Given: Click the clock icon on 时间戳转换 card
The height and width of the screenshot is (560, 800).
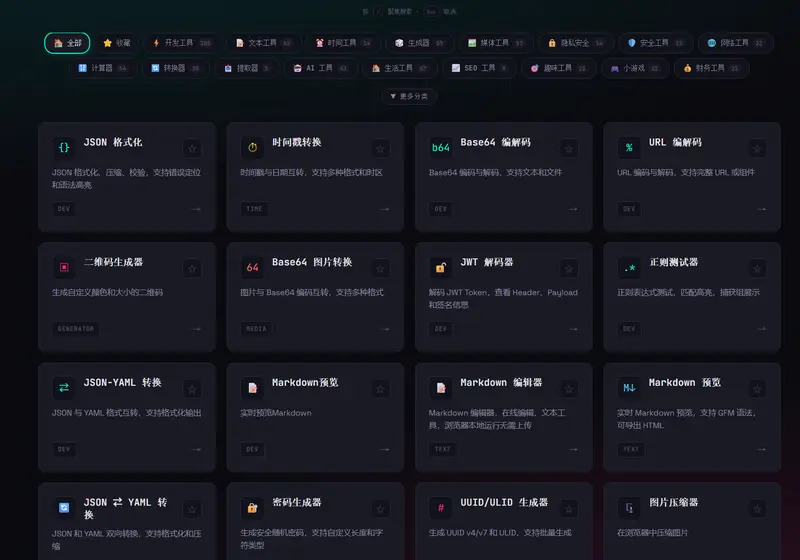Looking at the screenshot, I should tap(253, 147).
